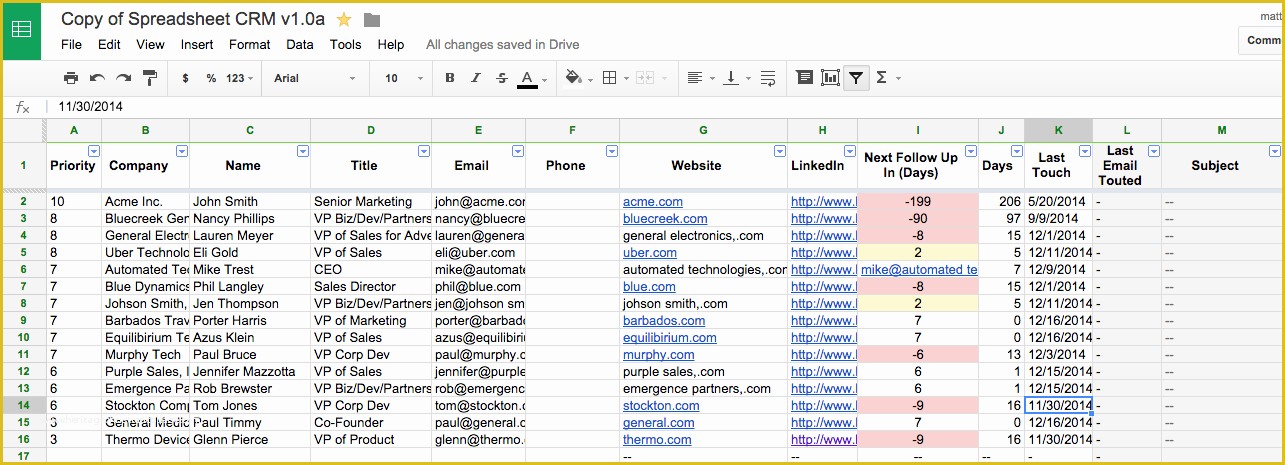1285x465 pixels.
Task: Open murphy.com website link
Action: point(658,355)
